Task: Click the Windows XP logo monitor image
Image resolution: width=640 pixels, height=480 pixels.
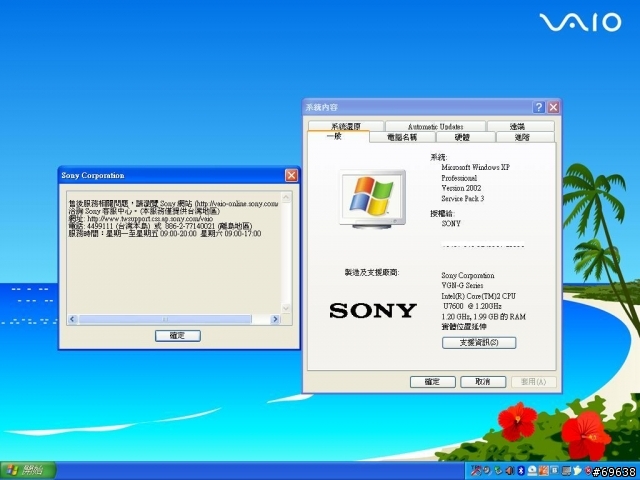Action: [x=372, y=199]
